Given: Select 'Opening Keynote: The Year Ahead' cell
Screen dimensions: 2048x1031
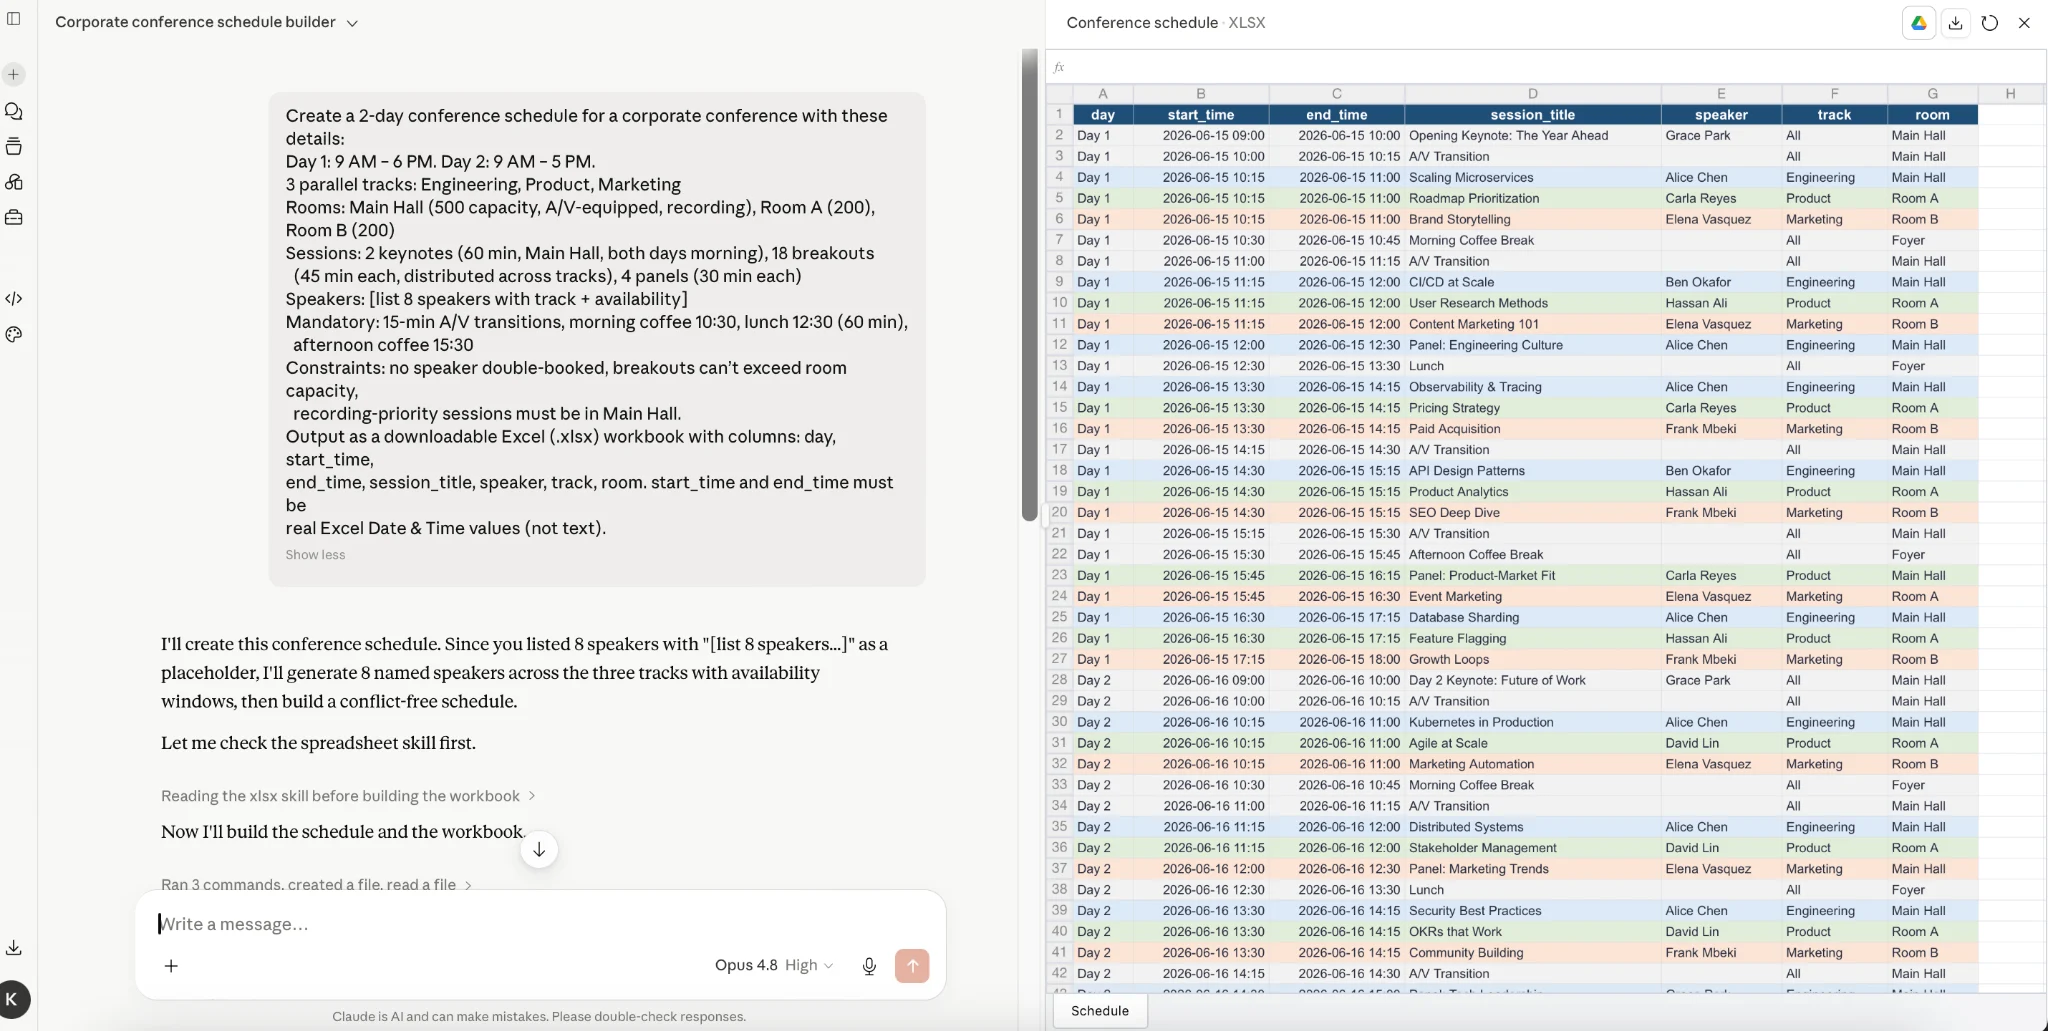Looking at the screenshot, I should tap(1532, 136).
